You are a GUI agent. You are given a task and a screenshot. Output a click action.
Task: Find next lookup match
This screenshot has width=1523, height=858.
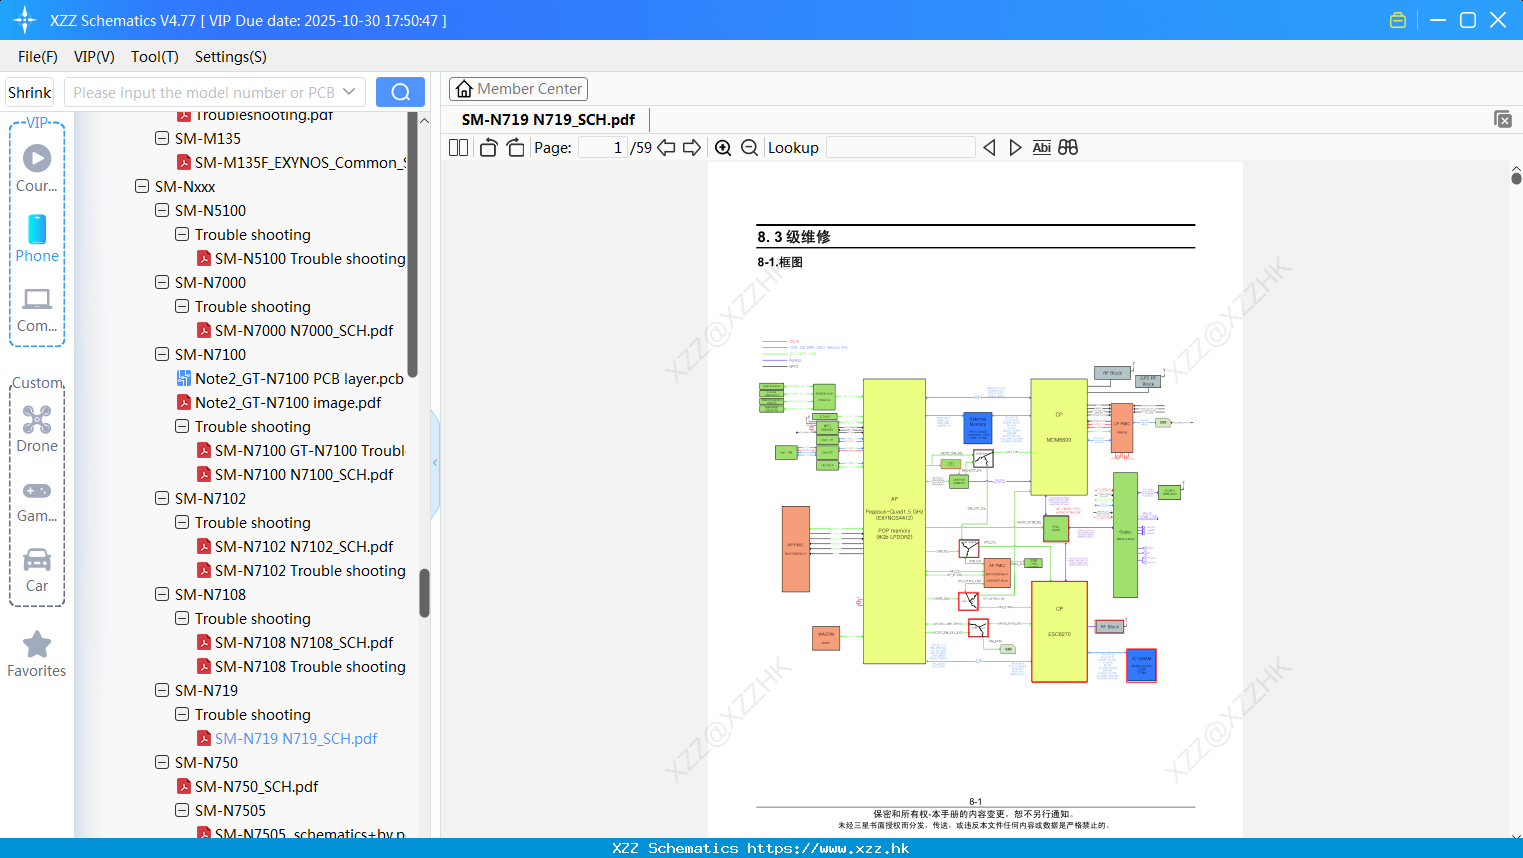tap(1015, 148)
